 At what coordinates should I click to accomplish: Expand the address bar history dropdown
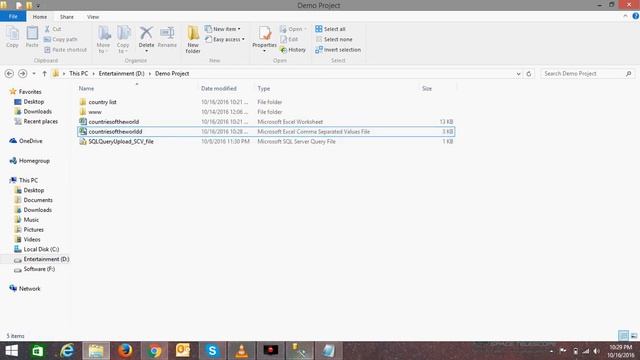(x=518, y=74)
